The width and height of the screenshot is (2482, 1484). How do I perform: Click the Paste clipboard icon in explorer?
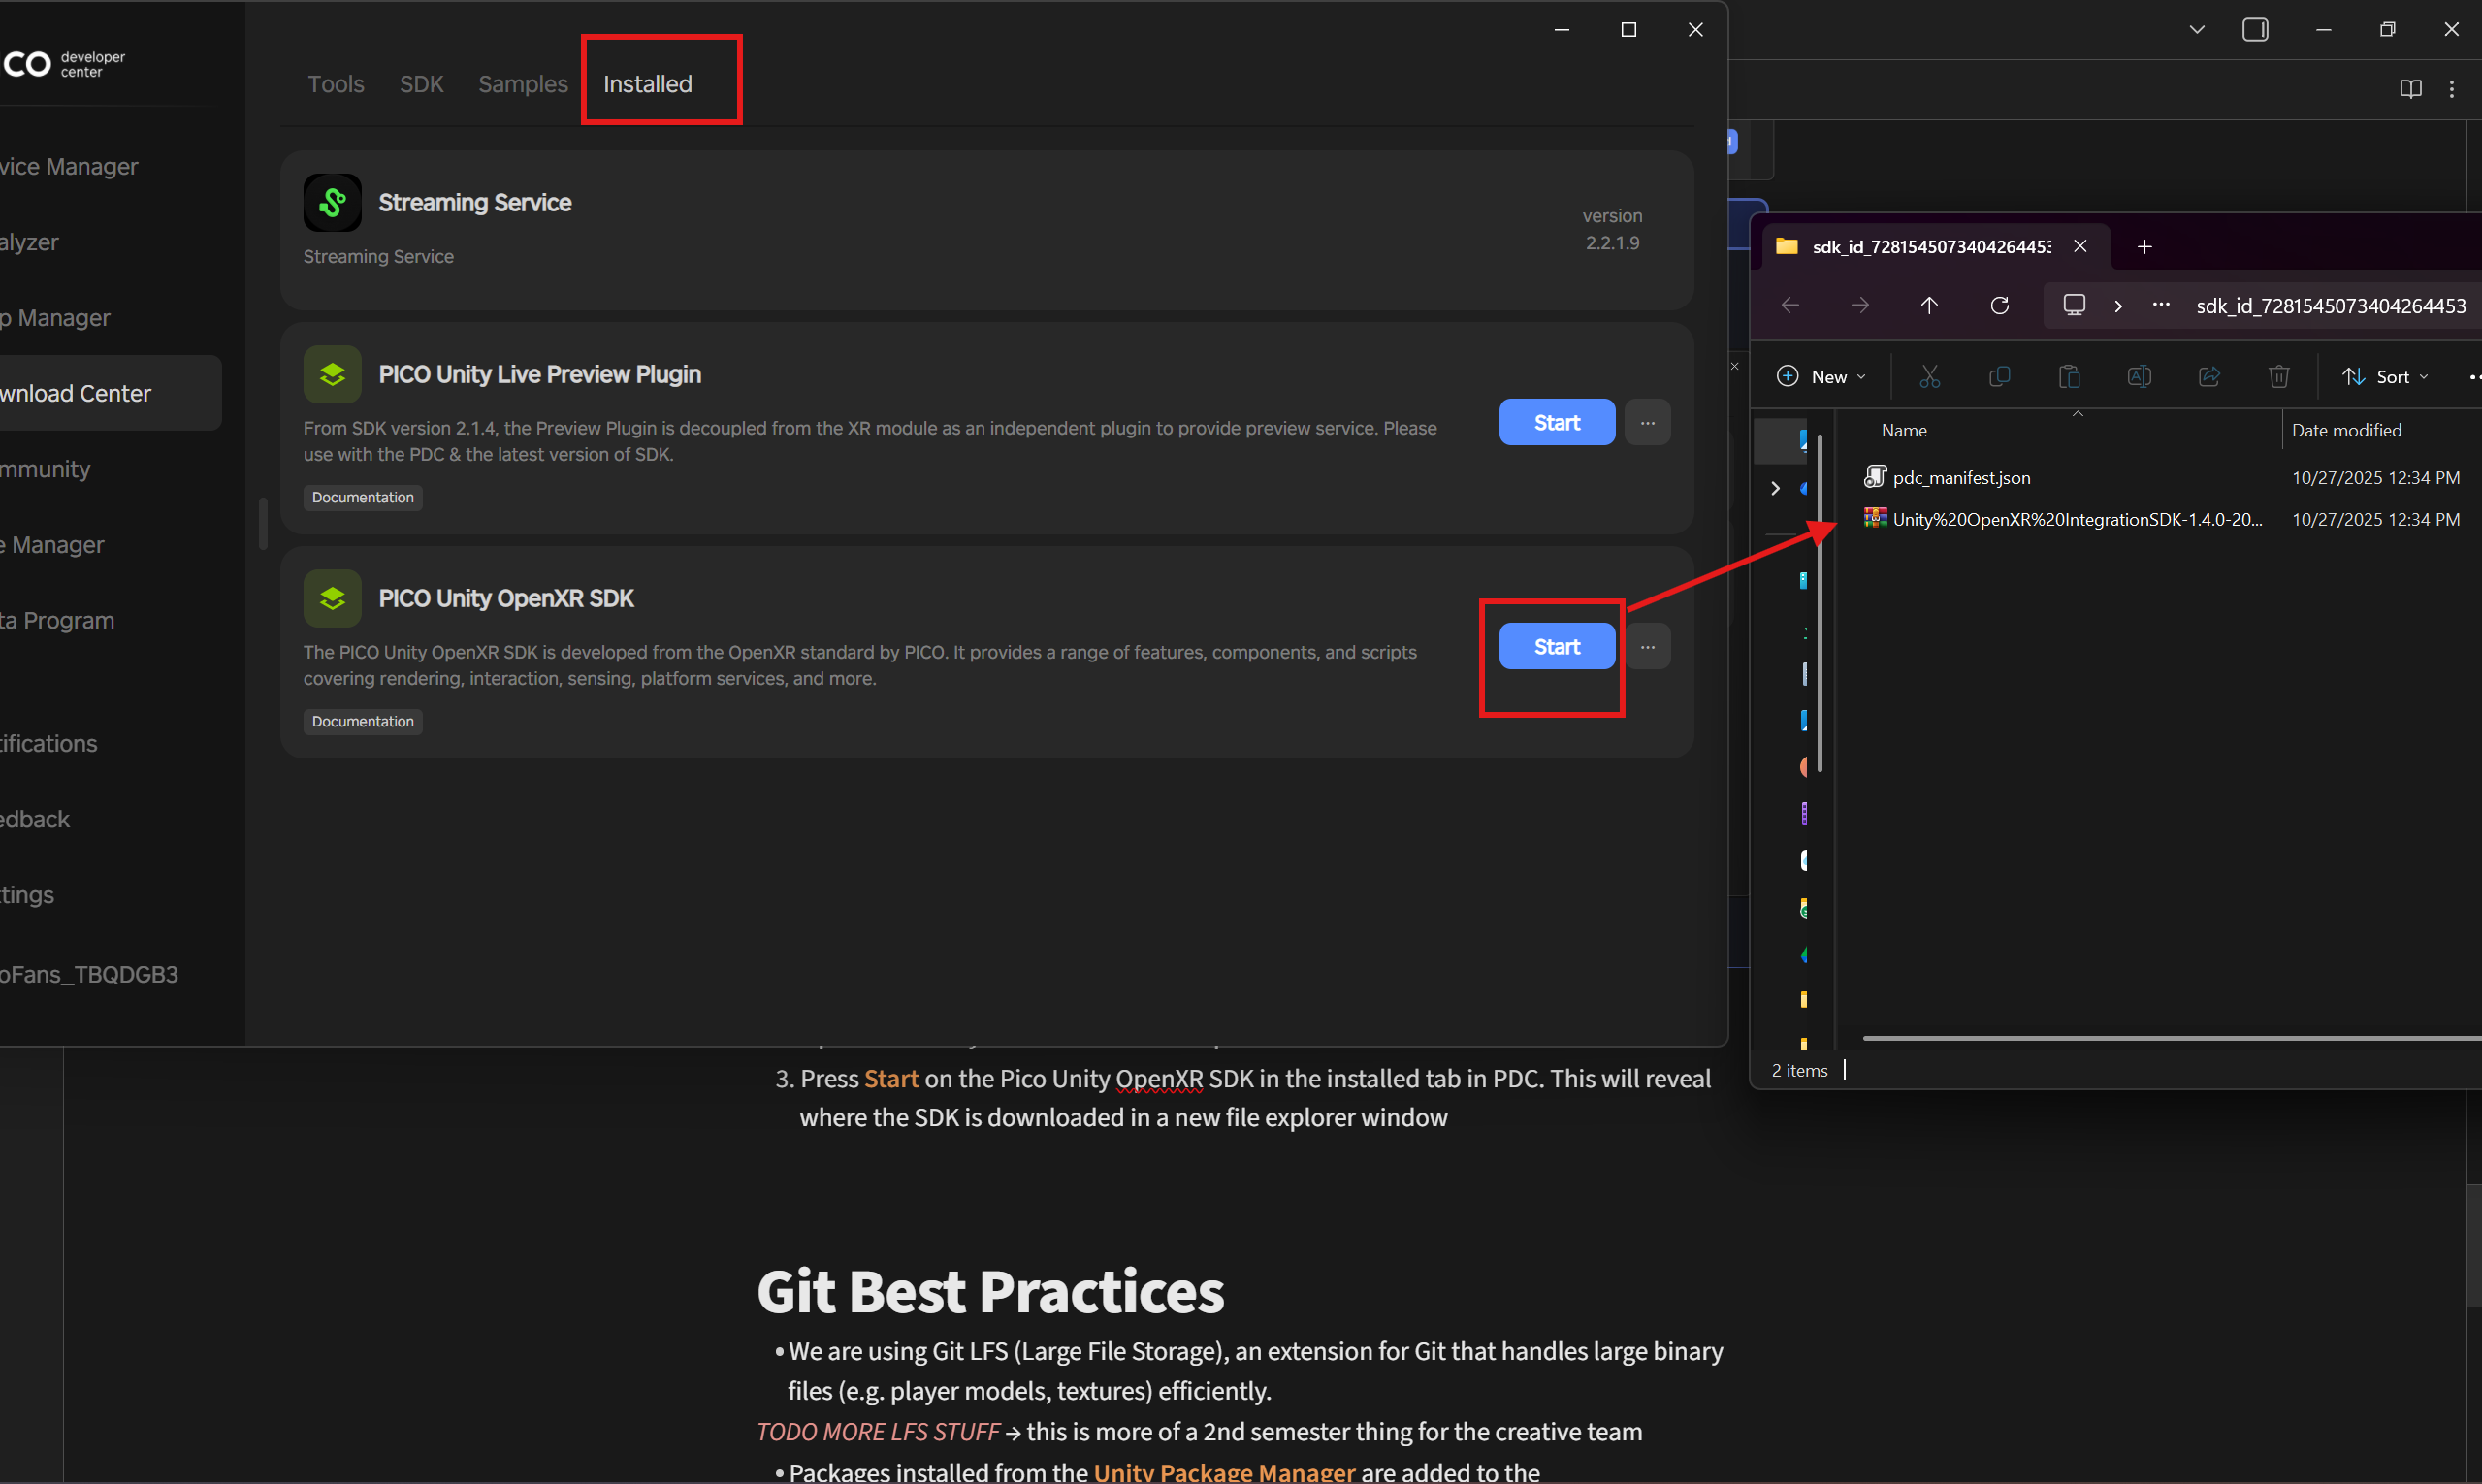click(2069, 377)
